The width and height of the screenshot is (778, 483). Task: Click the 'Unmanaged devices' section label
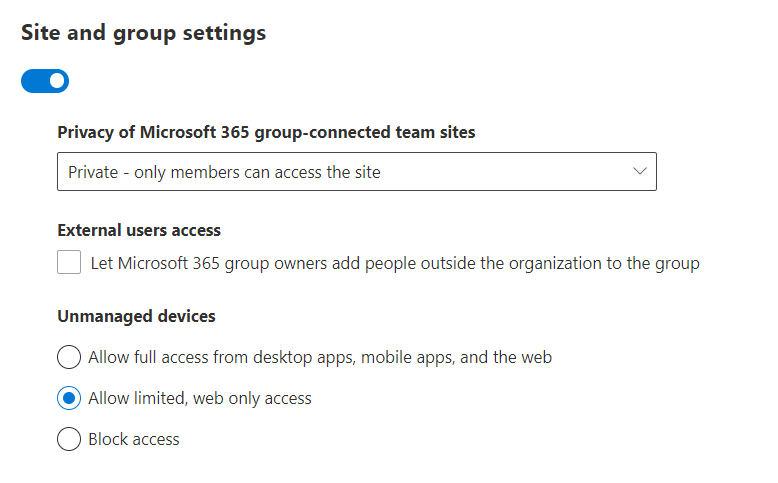click(136, 316)
